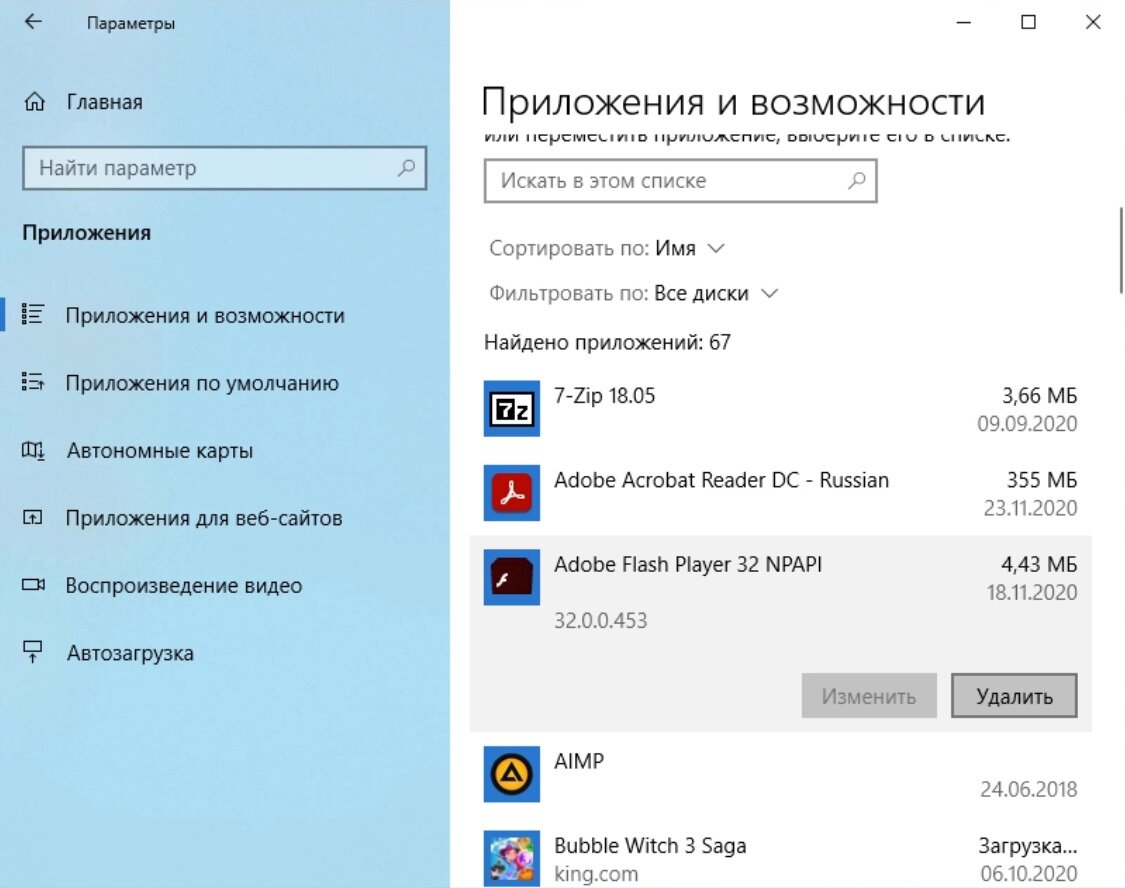Image resolution: width=1125 pixels, height=888 pixels.
Task: Click the 355 МБ size value
Action: click(x=1042, y=480)
